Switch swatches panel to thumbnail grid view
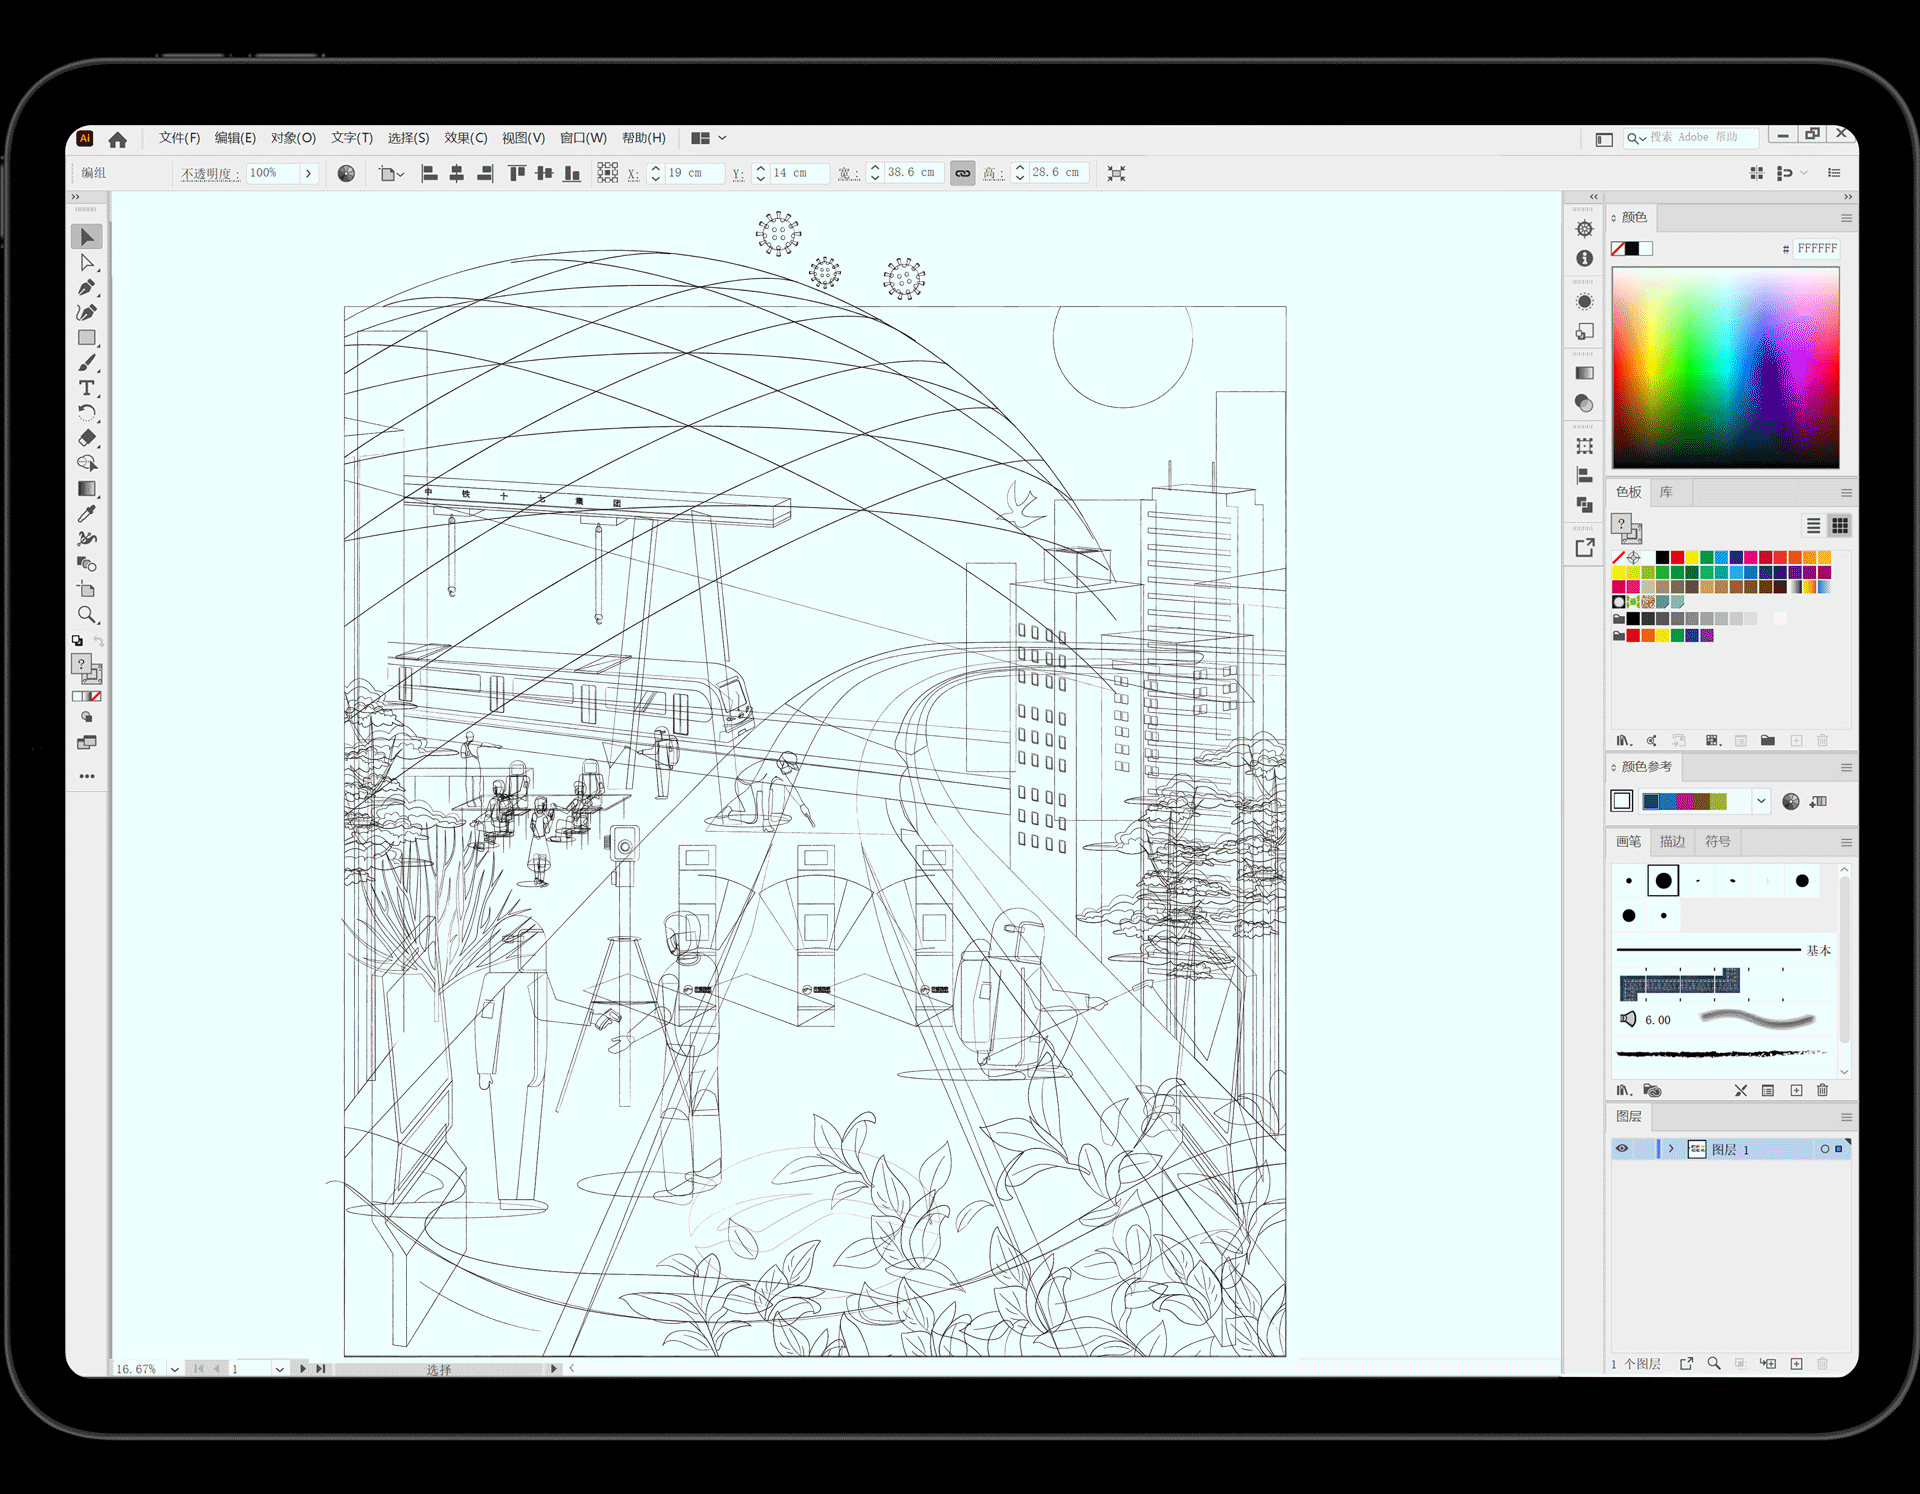This screenshot has width=1920, height=1494. point(1839,526)
